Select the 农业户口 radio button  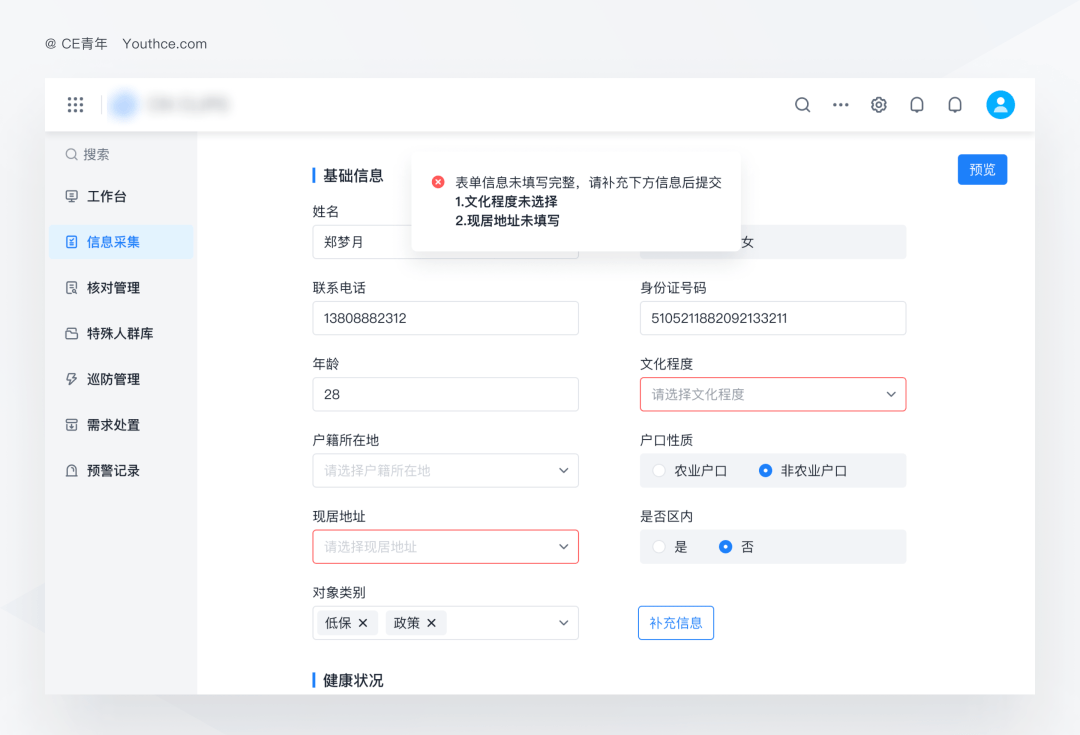[659, 470]
